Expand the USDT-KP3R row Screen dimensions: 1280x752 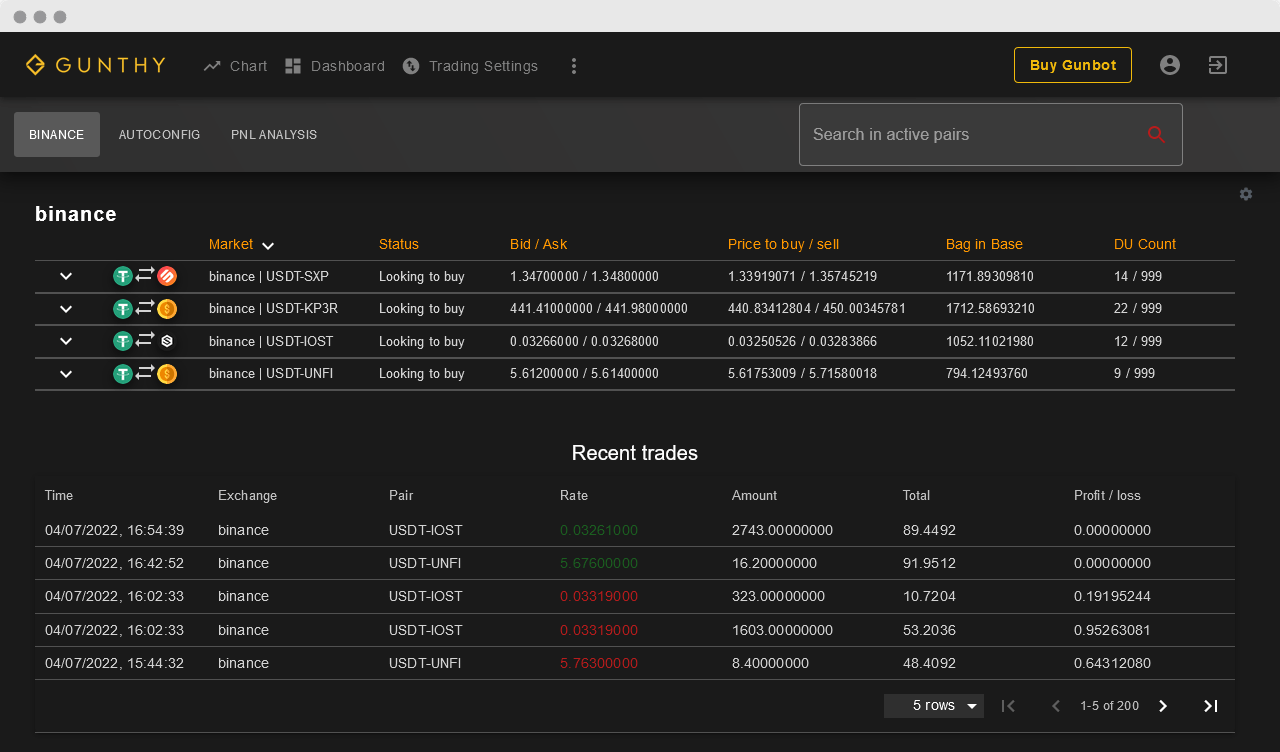(66, 309)
